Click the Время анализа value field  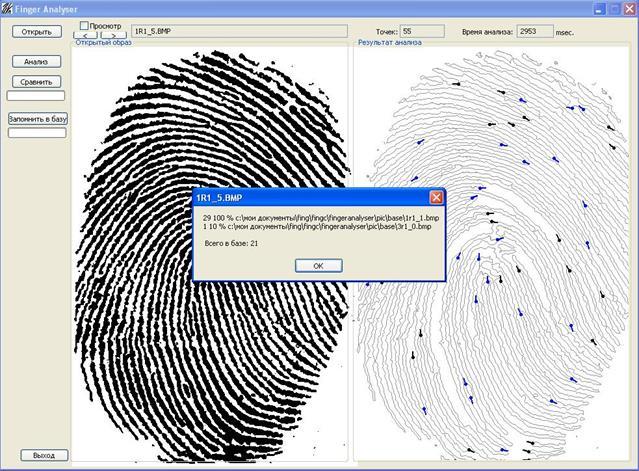[x=534, y=31]
